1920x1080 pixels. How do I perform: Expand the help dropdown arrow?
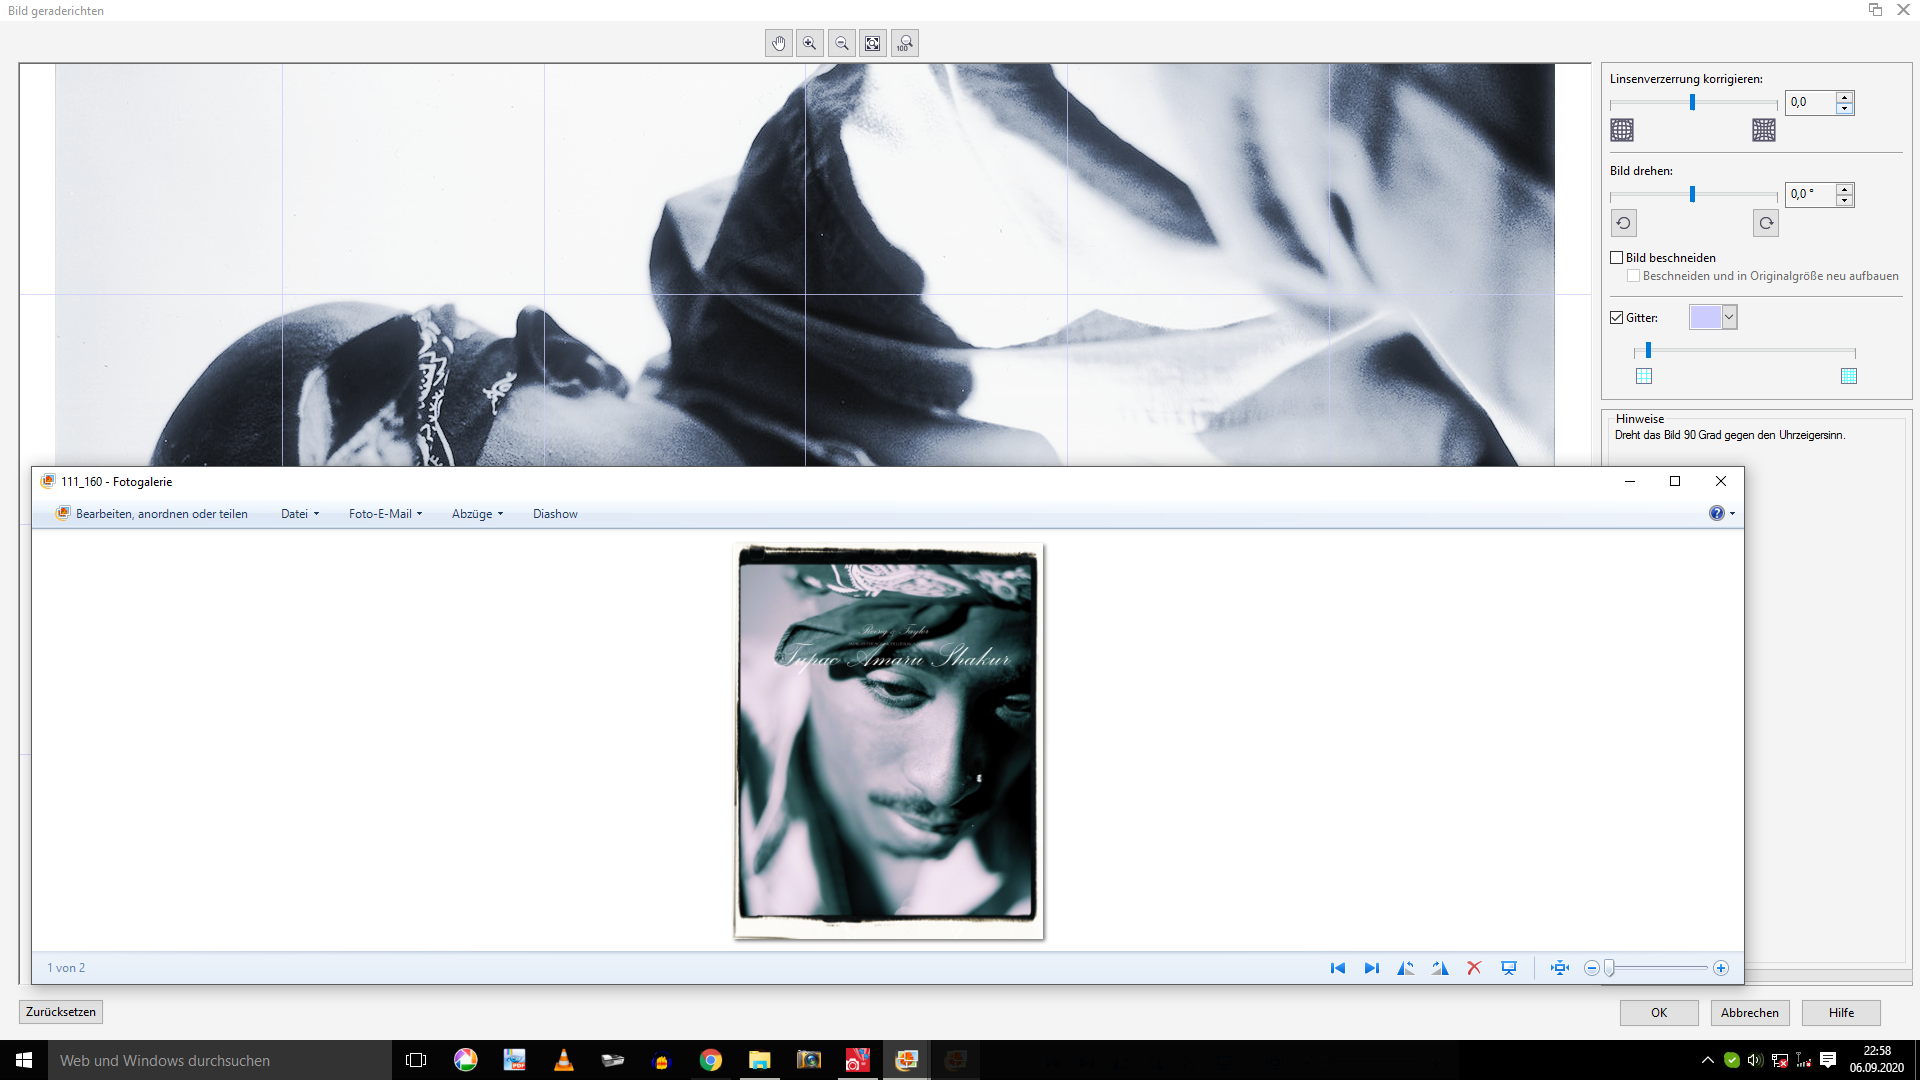pos(1733,514)
